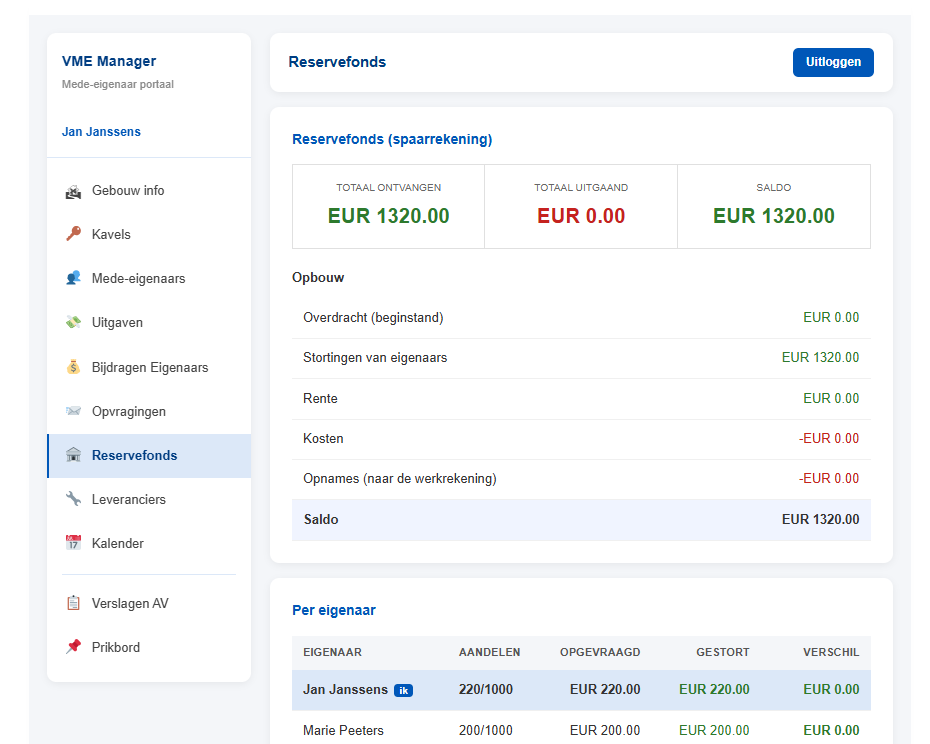Select the active Reservefonds menu item

pyautogui.click(x=149, y=456)
